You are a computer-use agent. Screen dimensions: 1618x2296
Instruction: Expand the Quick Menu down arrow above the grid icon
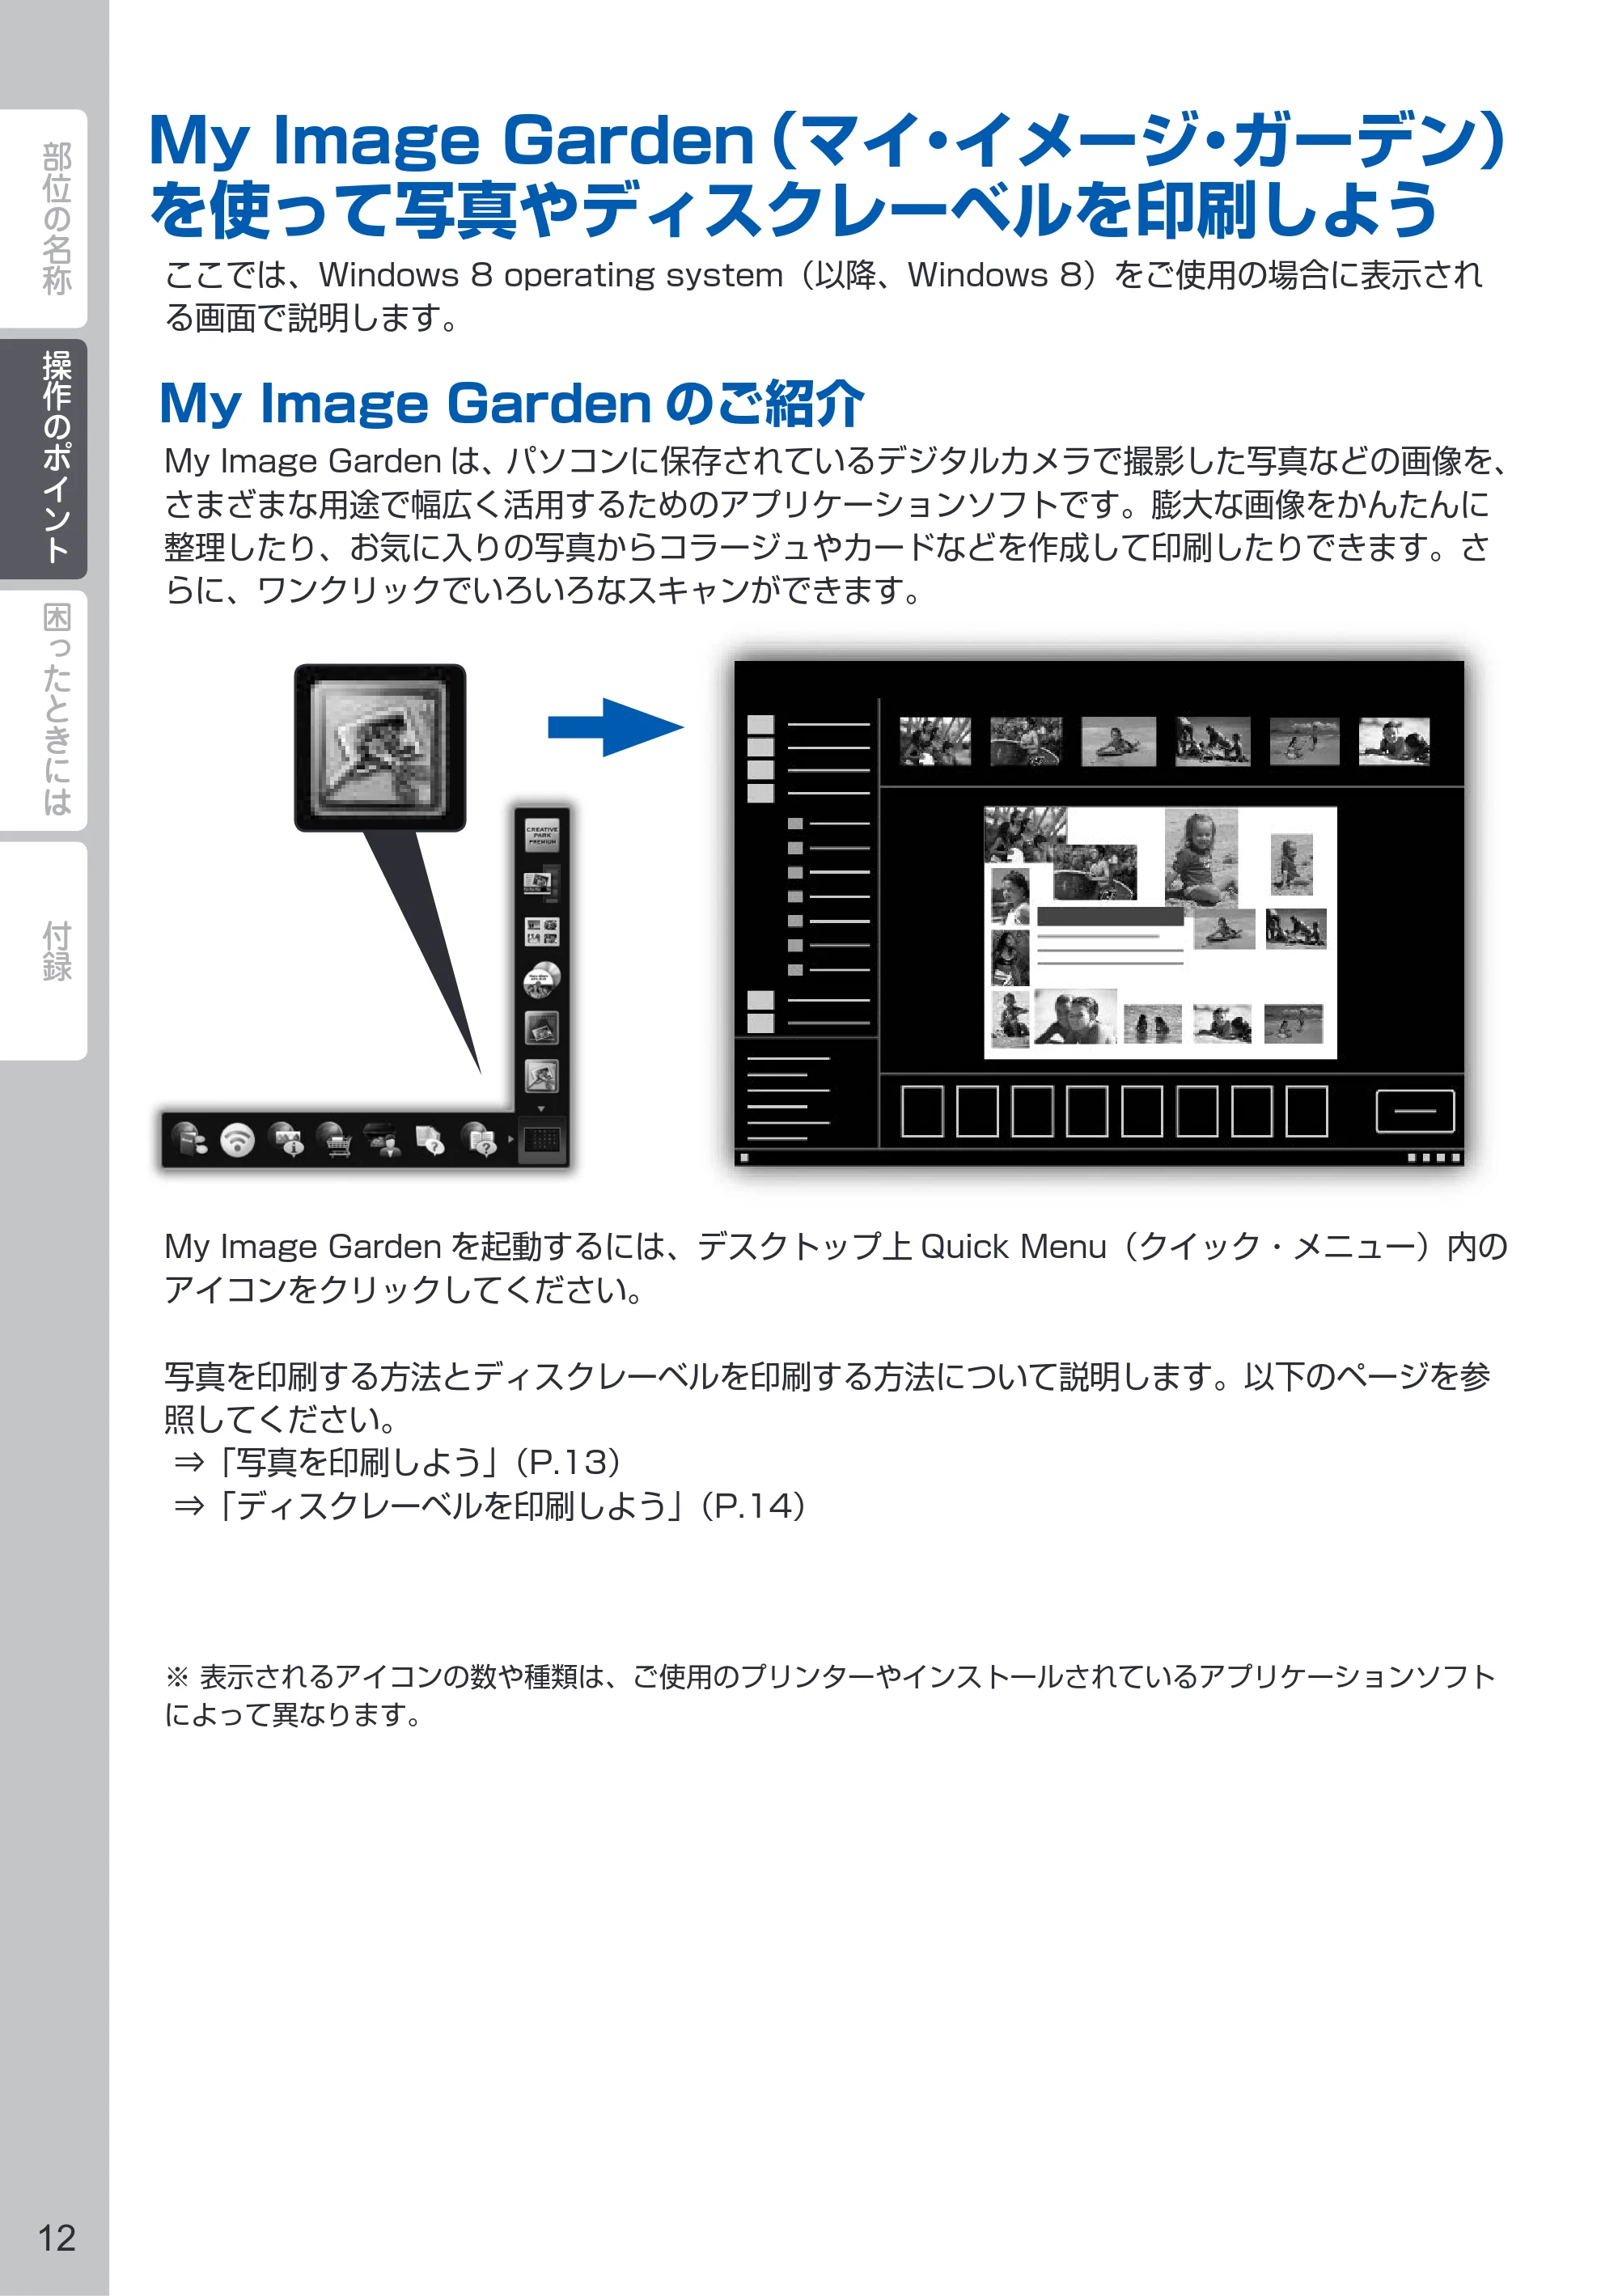click(542, 1108)
